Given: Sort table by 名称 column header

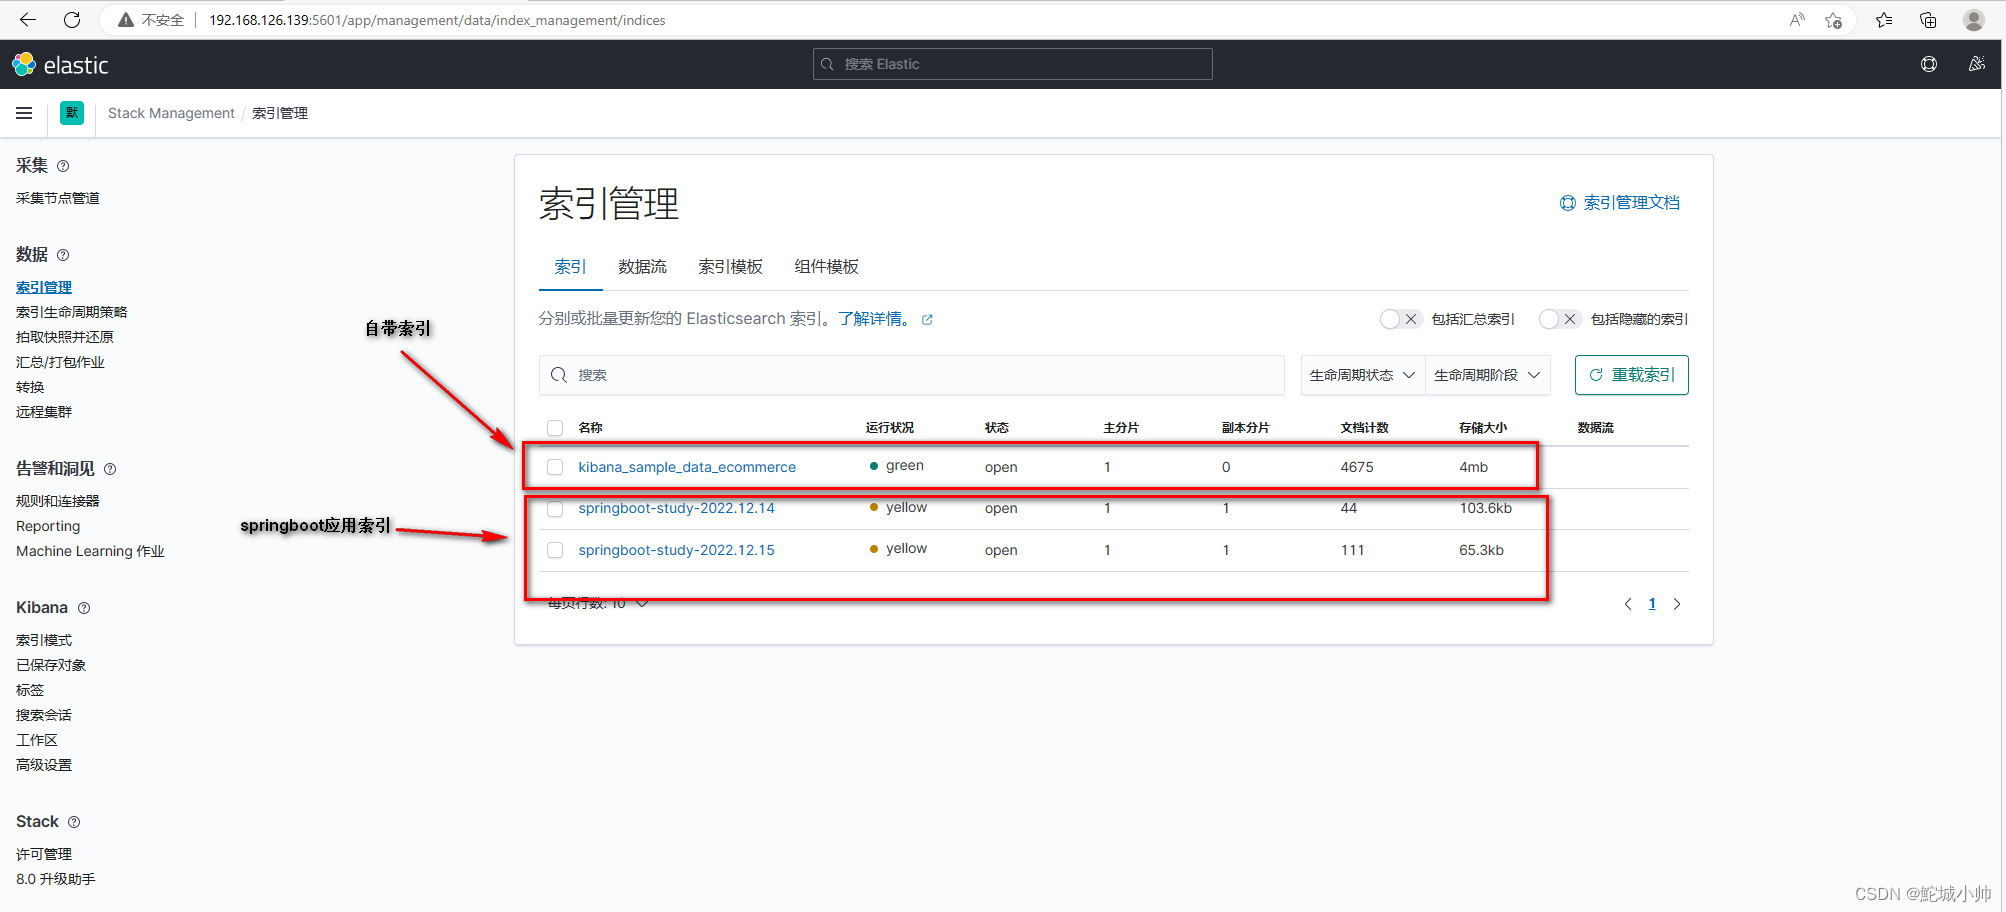Looking at the screenshot, I should pyautogui.click(x=590, y=428).
